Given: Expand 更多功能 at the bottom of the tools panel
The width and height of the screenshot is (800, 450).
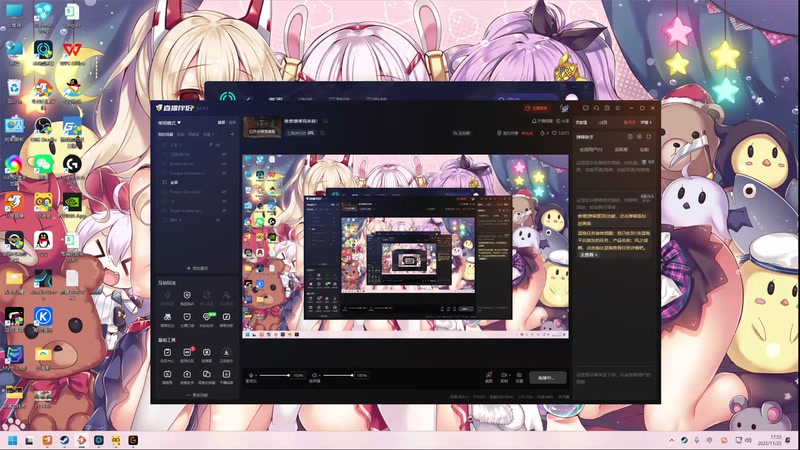Looking at the screenshot, I should click(197, 395).
